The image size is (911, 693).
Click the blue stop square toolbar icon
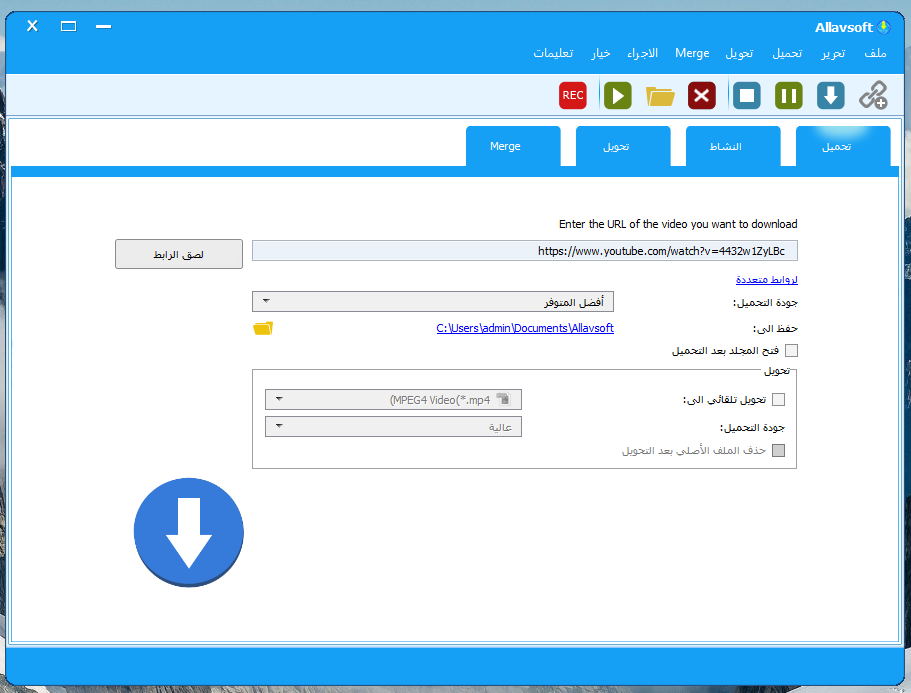(747, 95)
